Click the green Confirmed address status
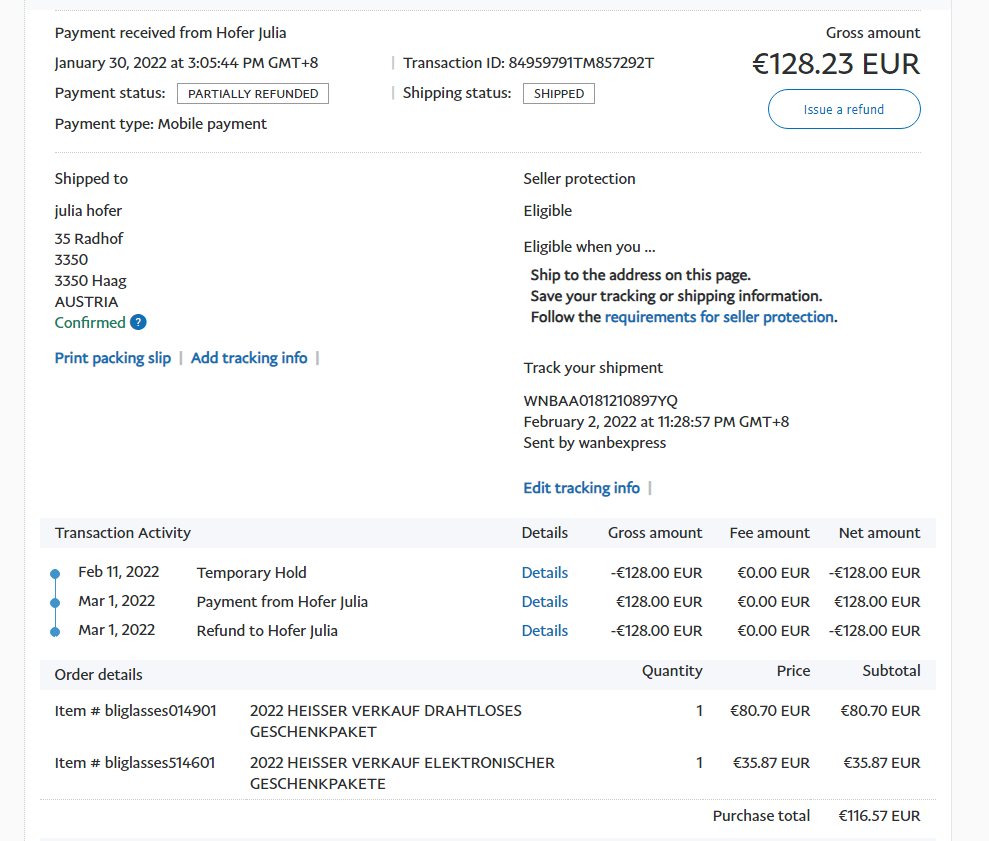The height and width of the screenshot is (841, 989). tap(90, 322)
